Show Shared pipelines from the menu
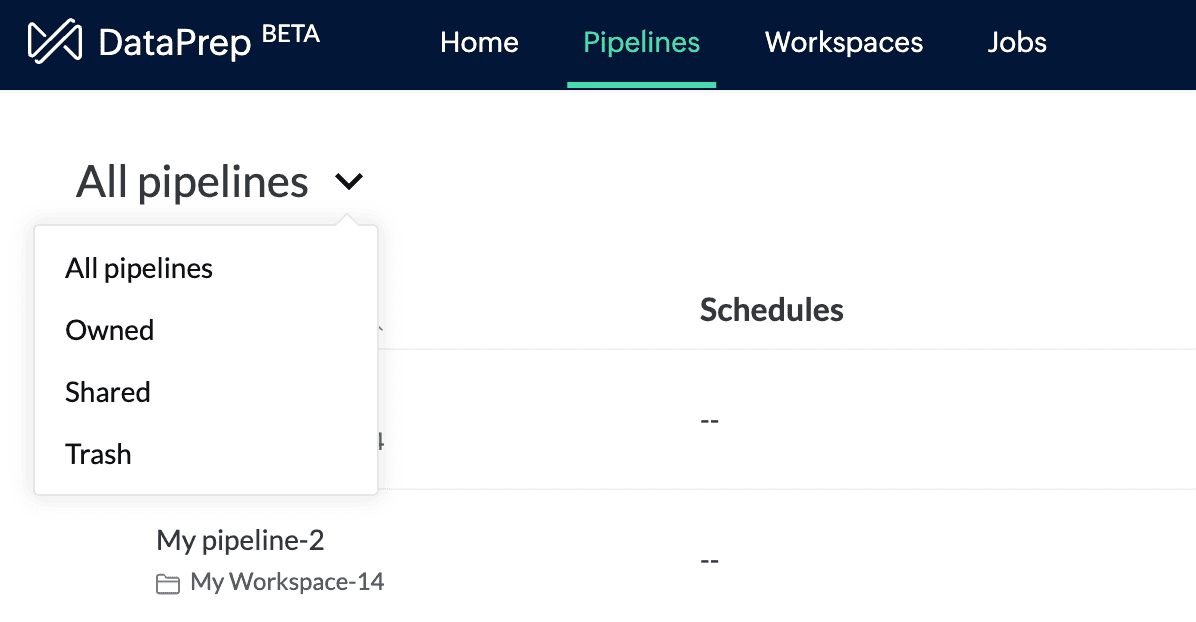The width and height of the screenshot is (1196, 622). (x=108, y=392)
